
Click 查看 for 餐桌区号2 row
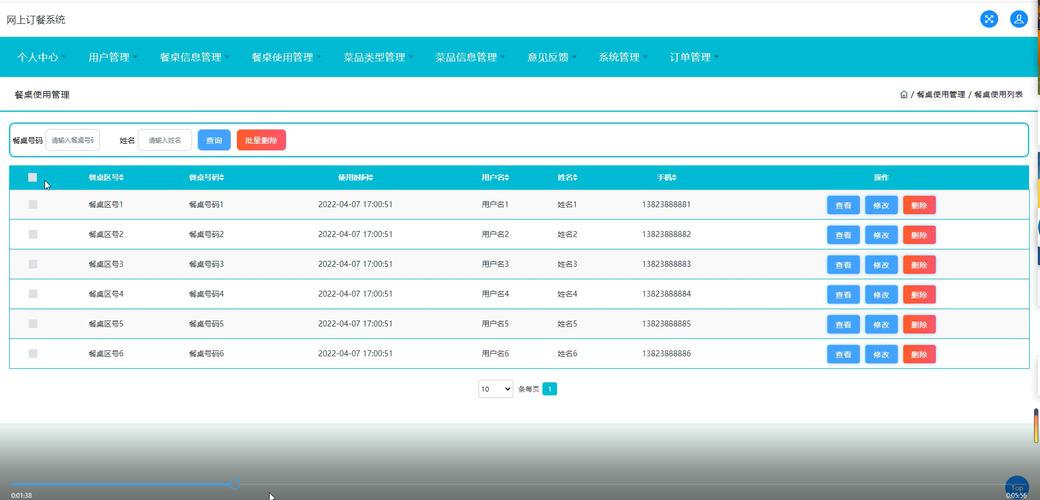click(x=843, y=235)
